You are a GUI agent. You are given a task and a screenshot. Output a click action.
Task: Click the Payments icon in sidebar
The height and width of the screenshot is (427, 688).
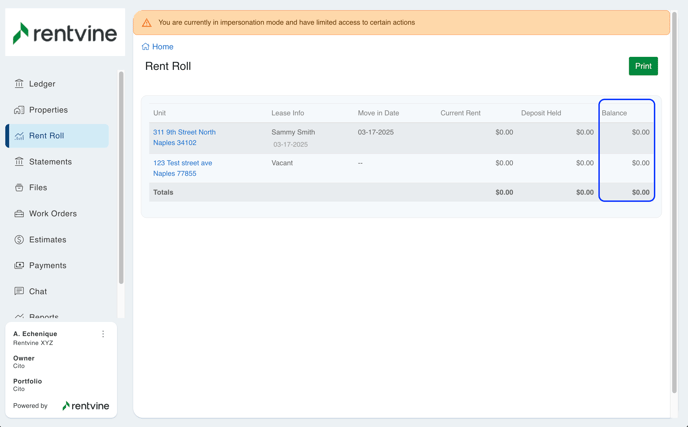pos(19,266)
